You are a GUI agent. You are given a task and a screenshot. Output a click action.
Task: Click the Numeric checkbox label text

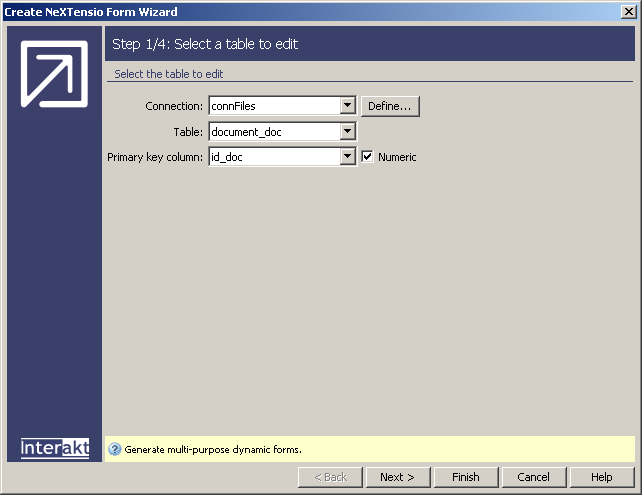[397, 157]
